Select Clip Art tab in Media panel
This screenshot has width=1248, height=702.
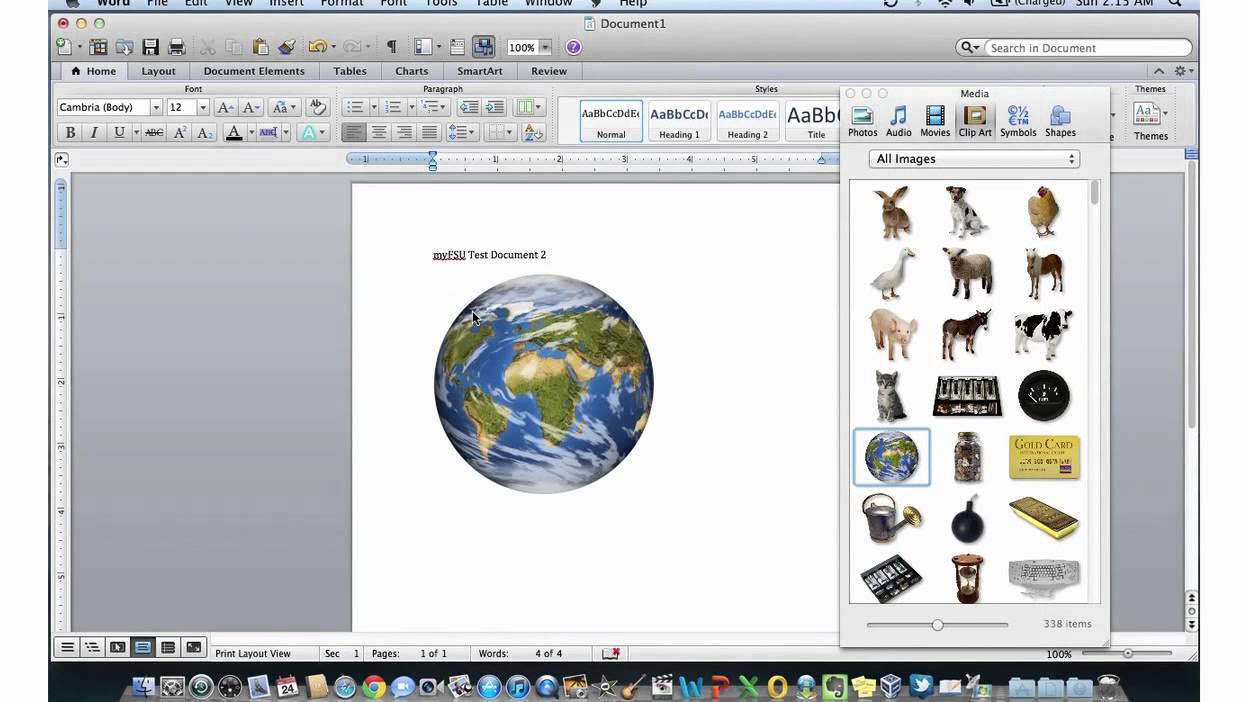[975, 122]
